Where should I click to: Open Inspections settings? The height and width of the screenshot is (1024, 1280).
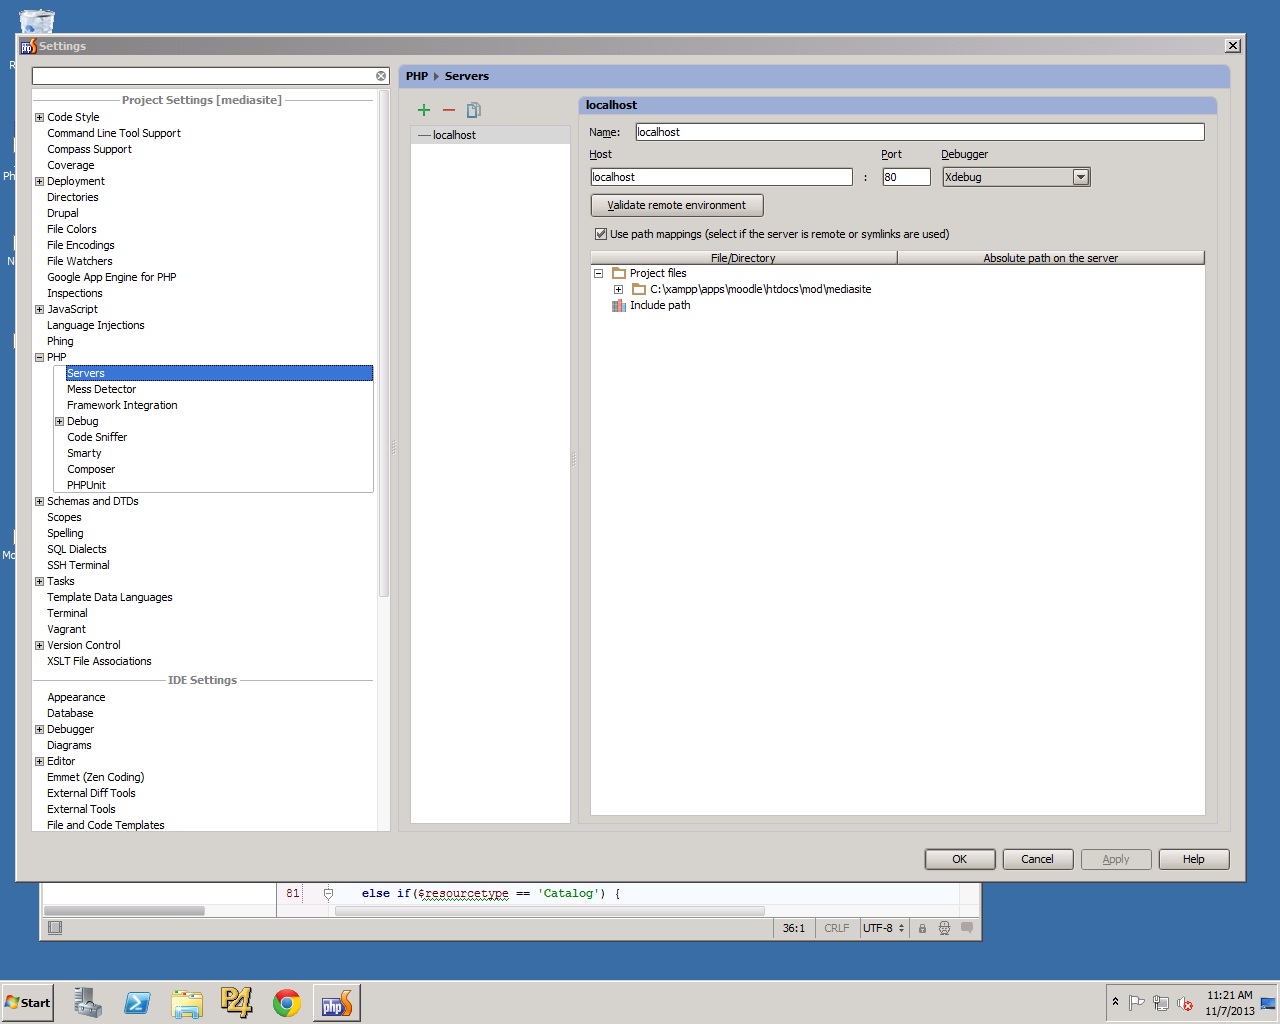click(x=75, y=293)
